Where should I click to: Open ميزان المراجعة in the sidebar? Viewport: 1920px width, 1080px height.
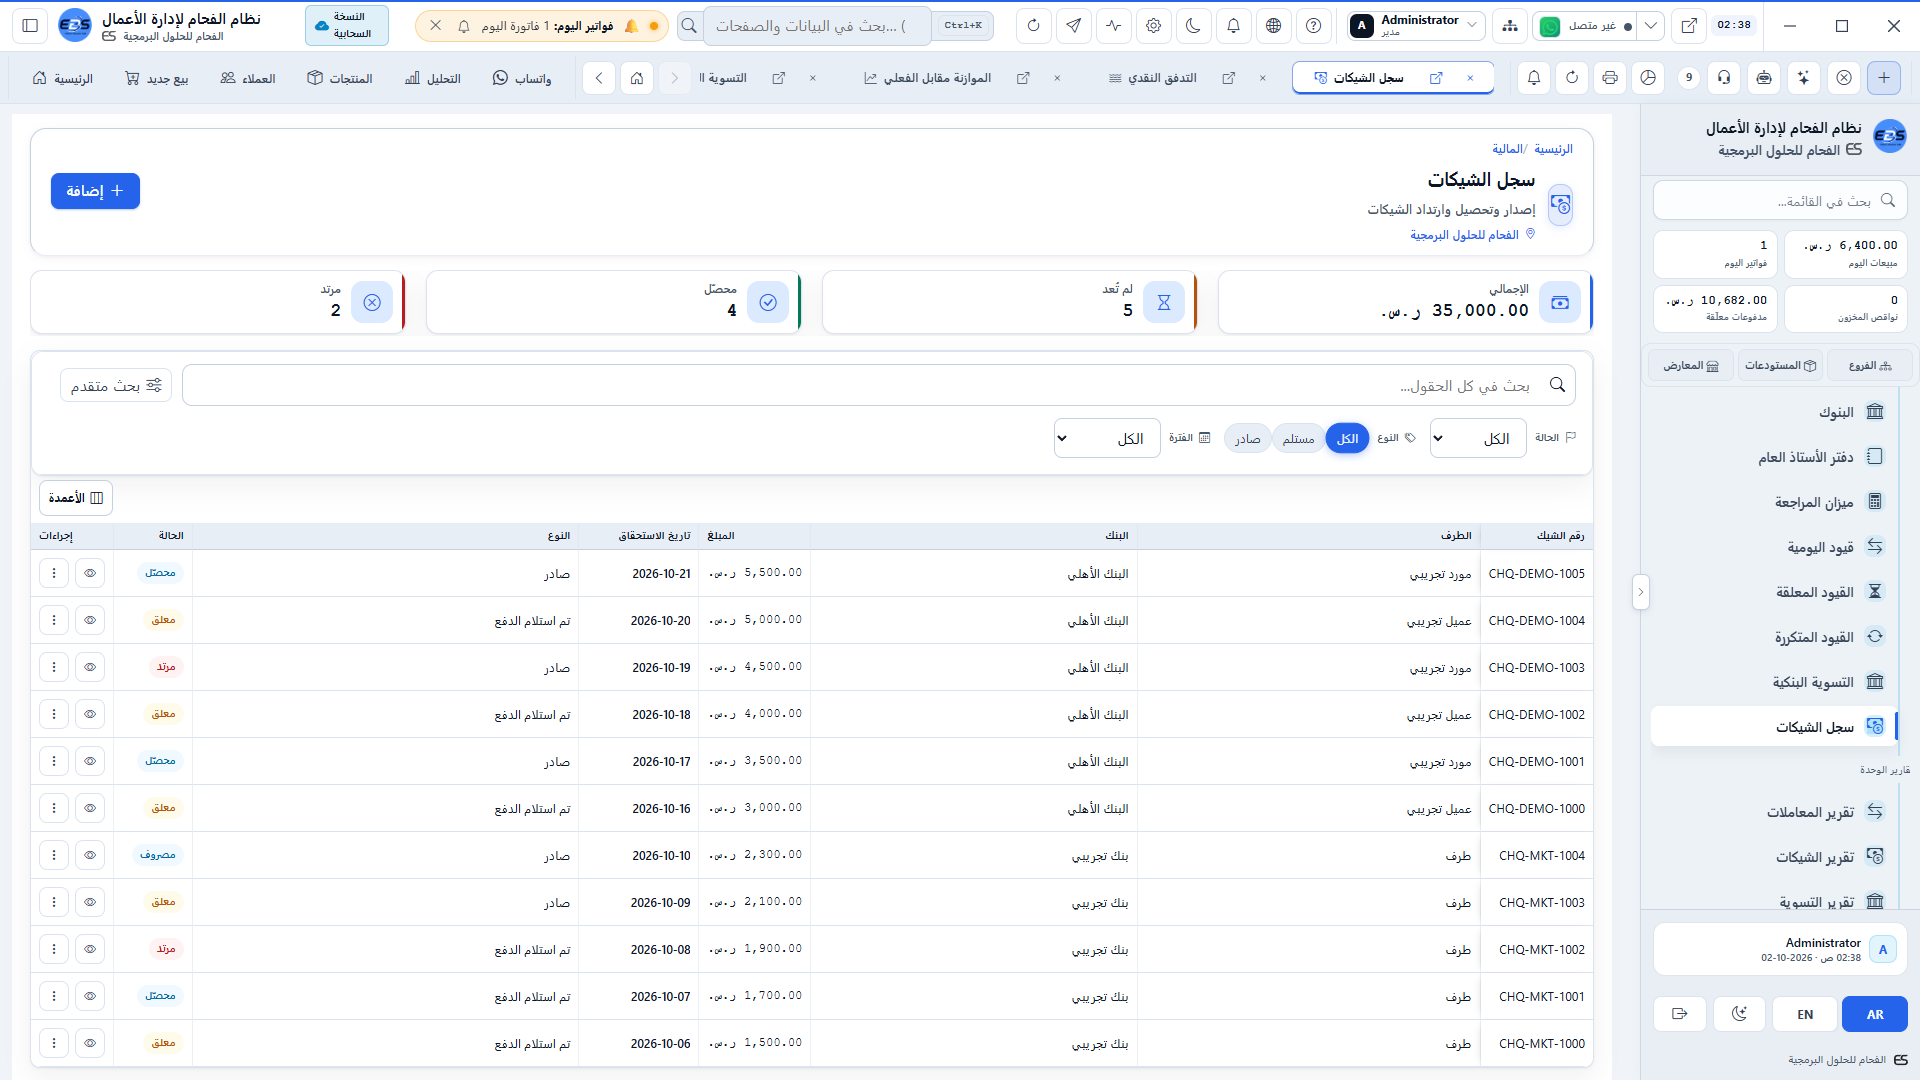[x=1775, y=502]
